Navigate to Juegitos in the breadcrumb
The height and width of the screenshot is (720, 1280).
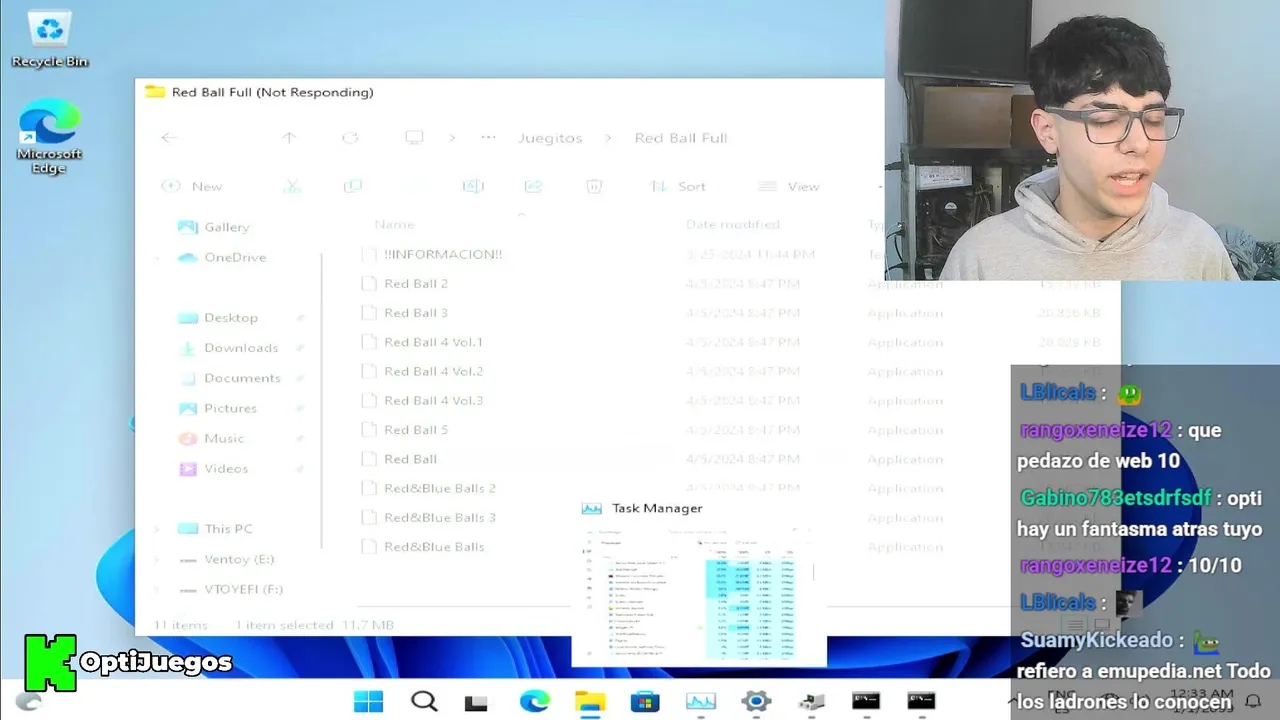click(x=550, y=138)
